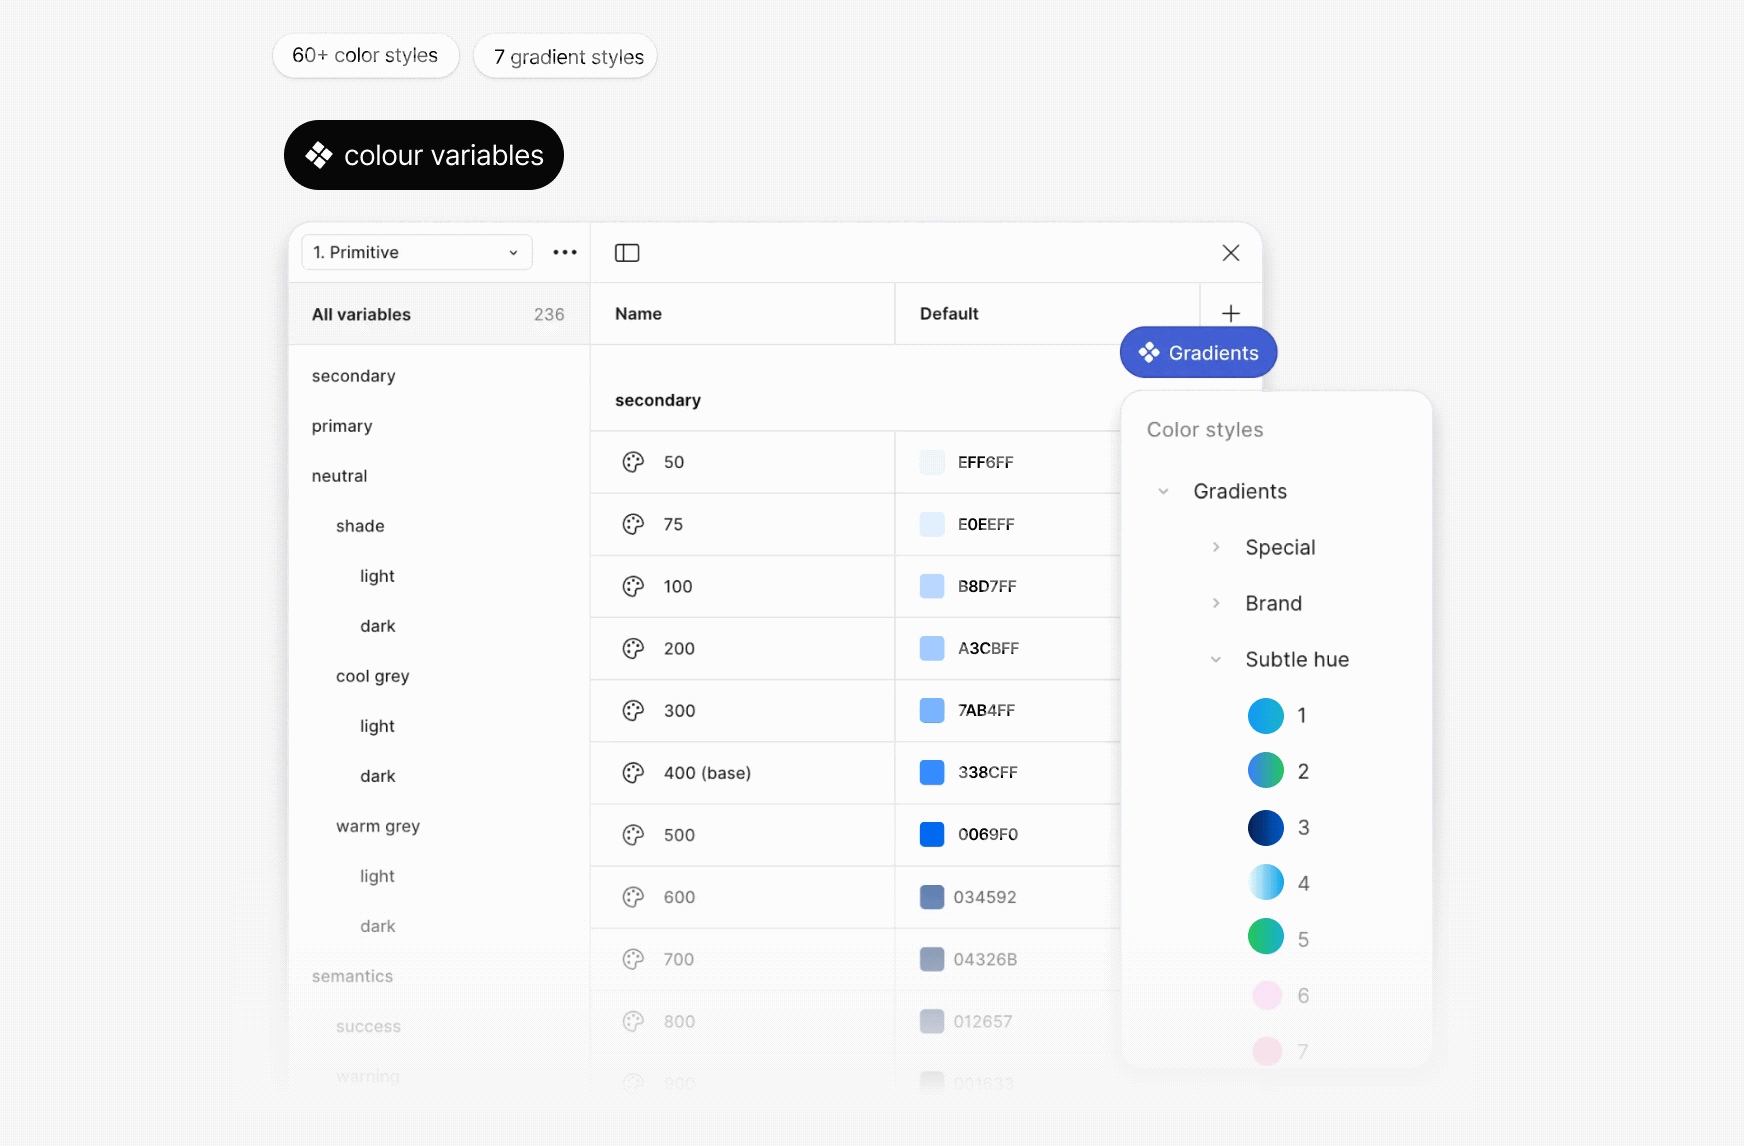Open the three-dot more options menu
Image resolution: width=1744 pixels, height=1146 pixels.
pos(565,252)
